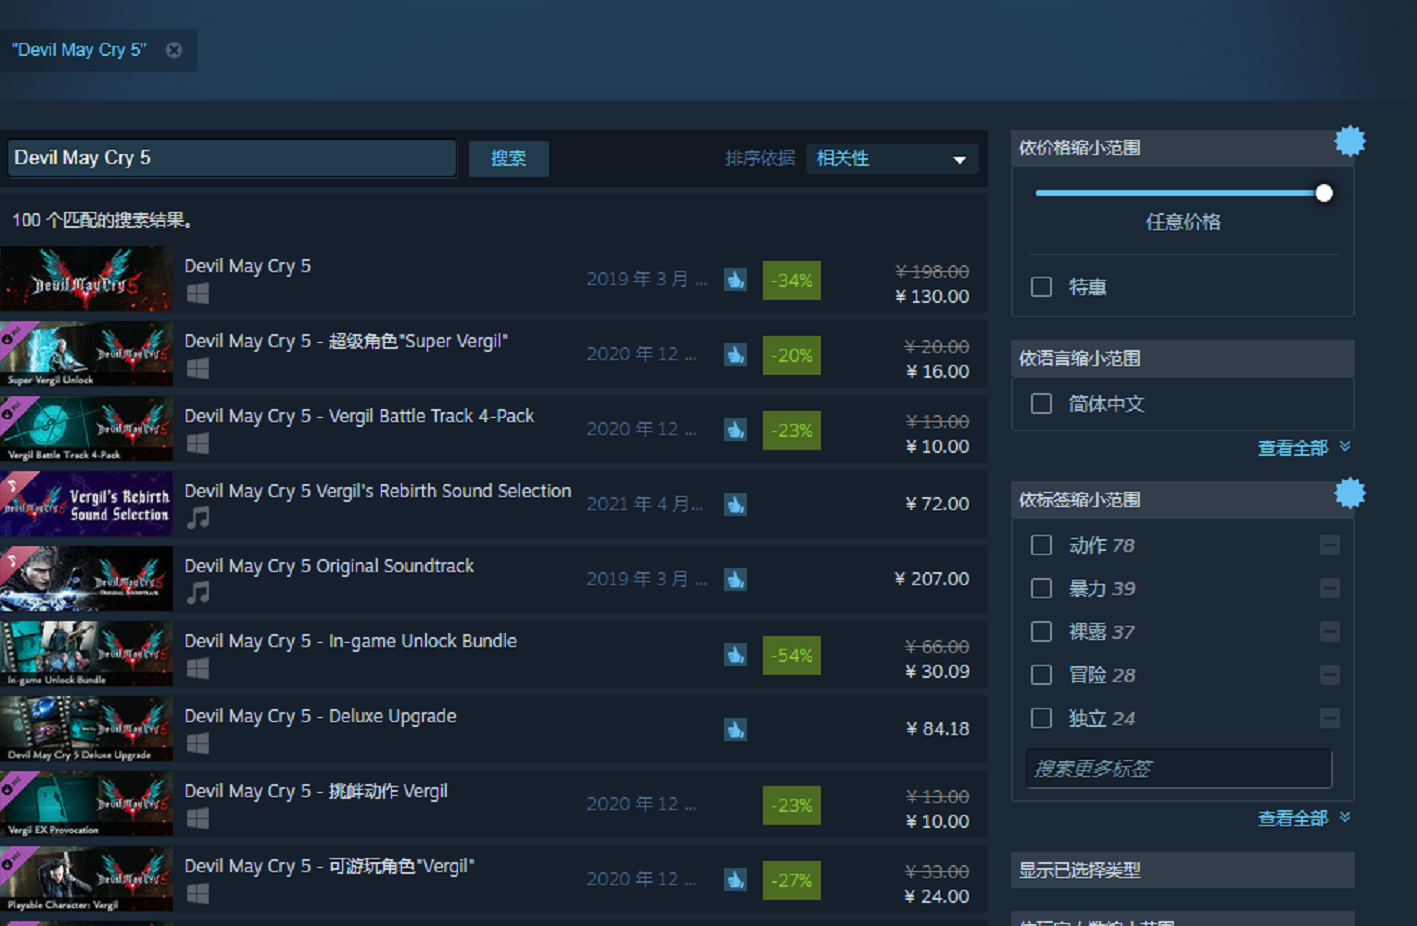Screen dimensions: 1417x926
Task: Click the Windows platform icon under Devil May Cry 5
Action: point(198,293)
